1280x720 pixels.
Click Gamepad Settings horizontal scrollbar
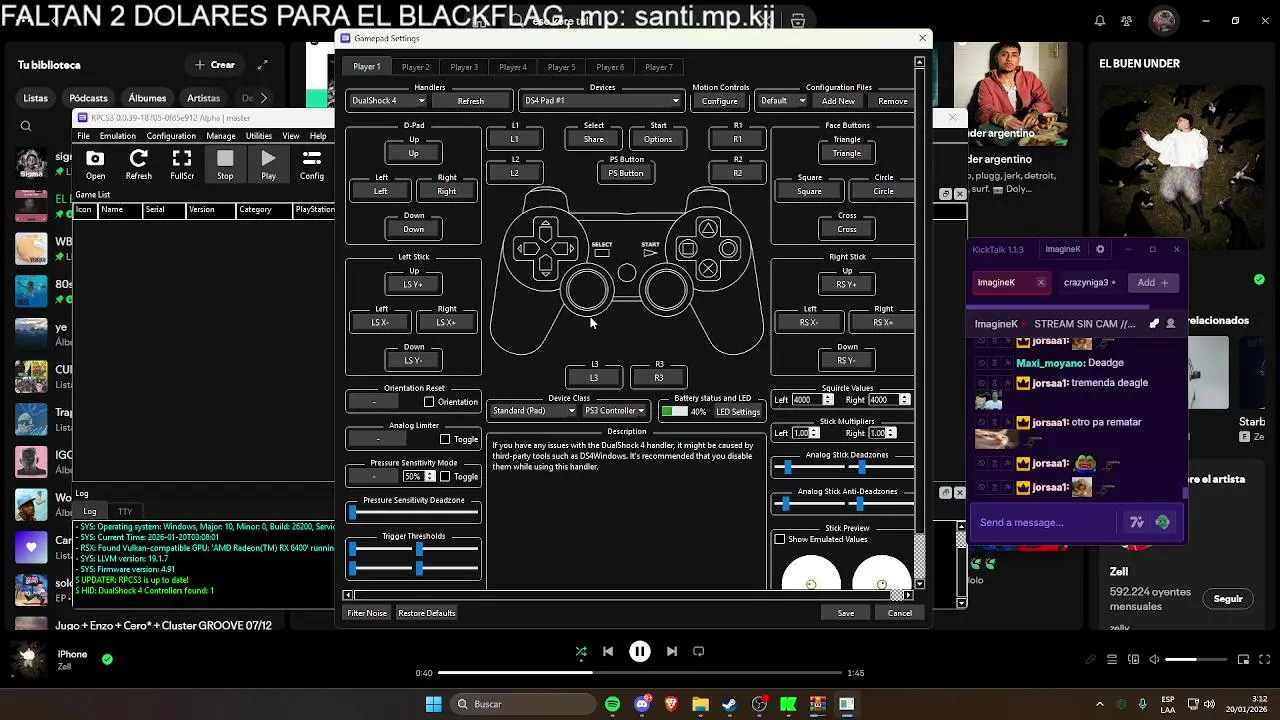coord(628,595)
